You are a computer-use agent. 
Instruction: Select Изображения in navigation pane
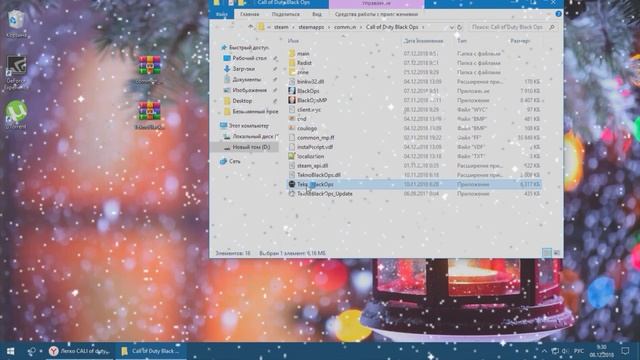coord(249,90)
